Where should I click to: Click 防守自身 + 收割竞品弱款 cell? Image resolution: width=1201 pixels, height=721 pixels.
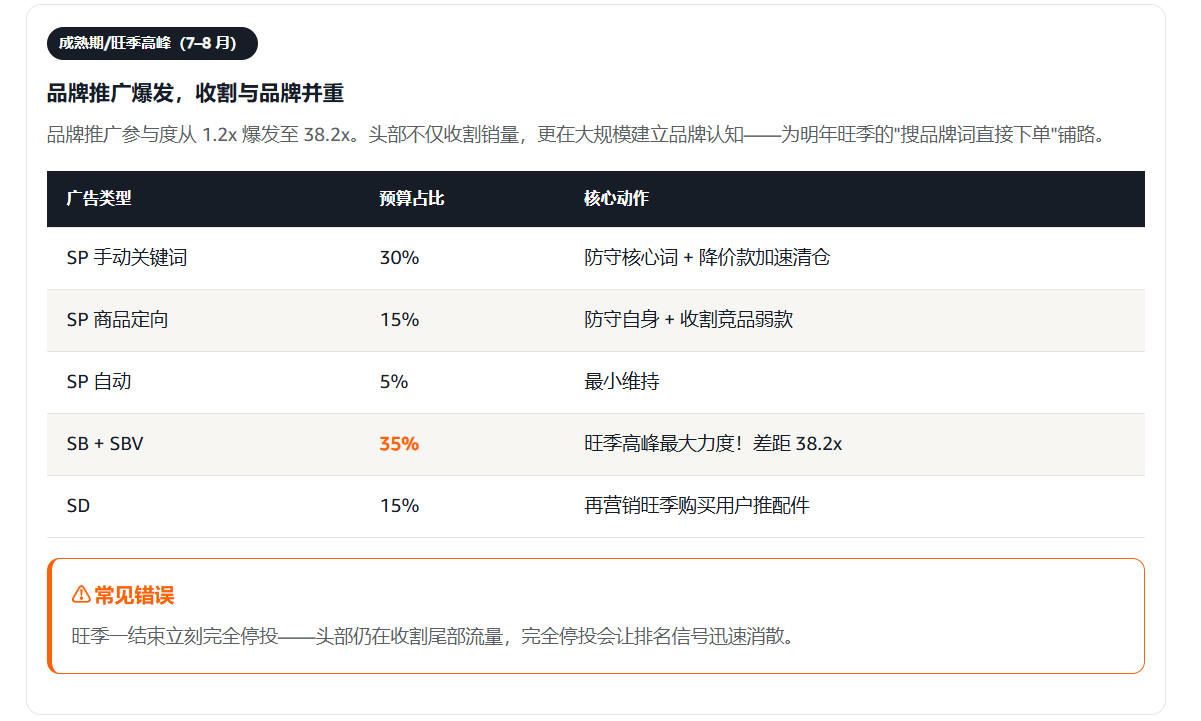coord(689,320)
